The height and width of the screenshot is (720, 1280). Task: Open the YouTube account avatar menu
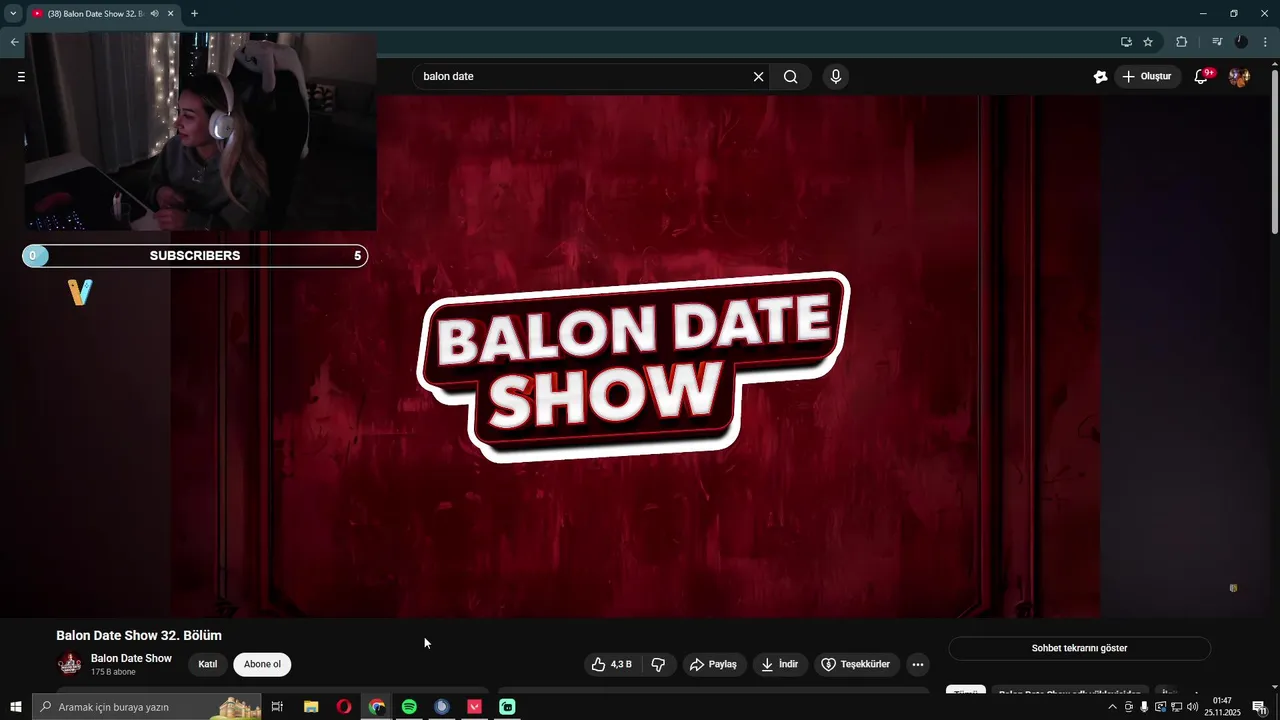click(1239, 77)
